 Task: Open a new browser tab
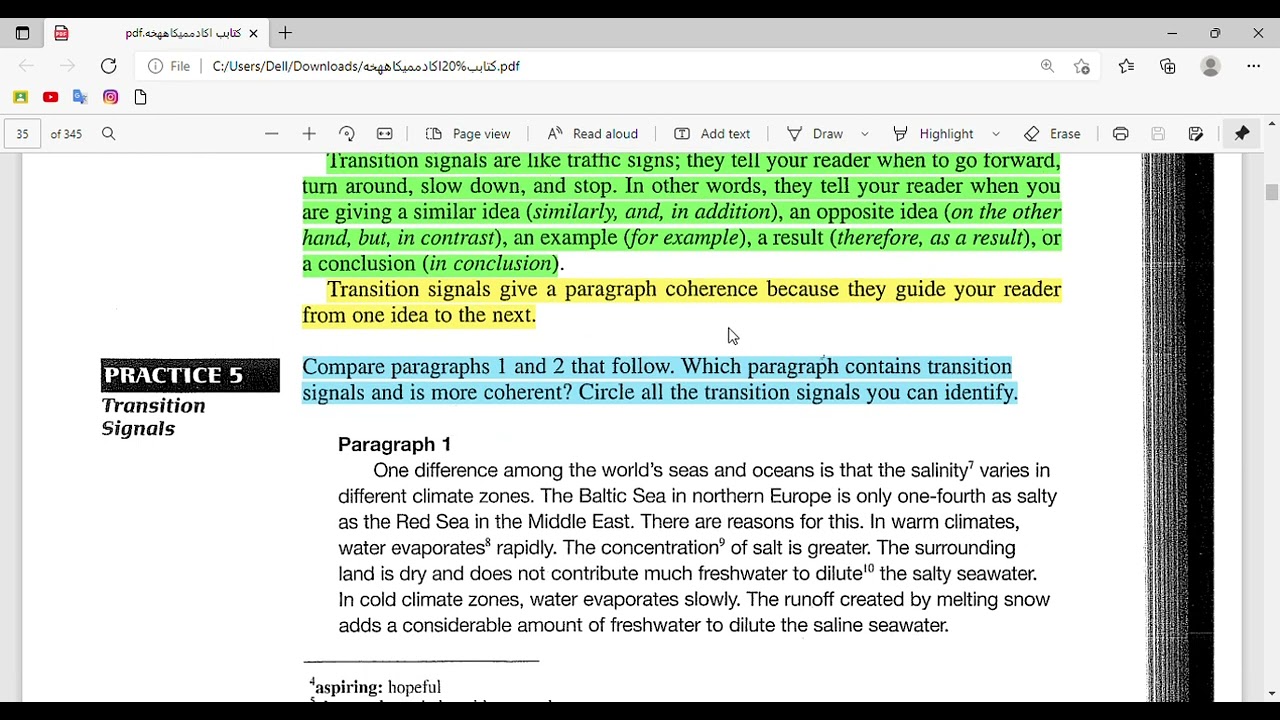(x=285, y=33)
